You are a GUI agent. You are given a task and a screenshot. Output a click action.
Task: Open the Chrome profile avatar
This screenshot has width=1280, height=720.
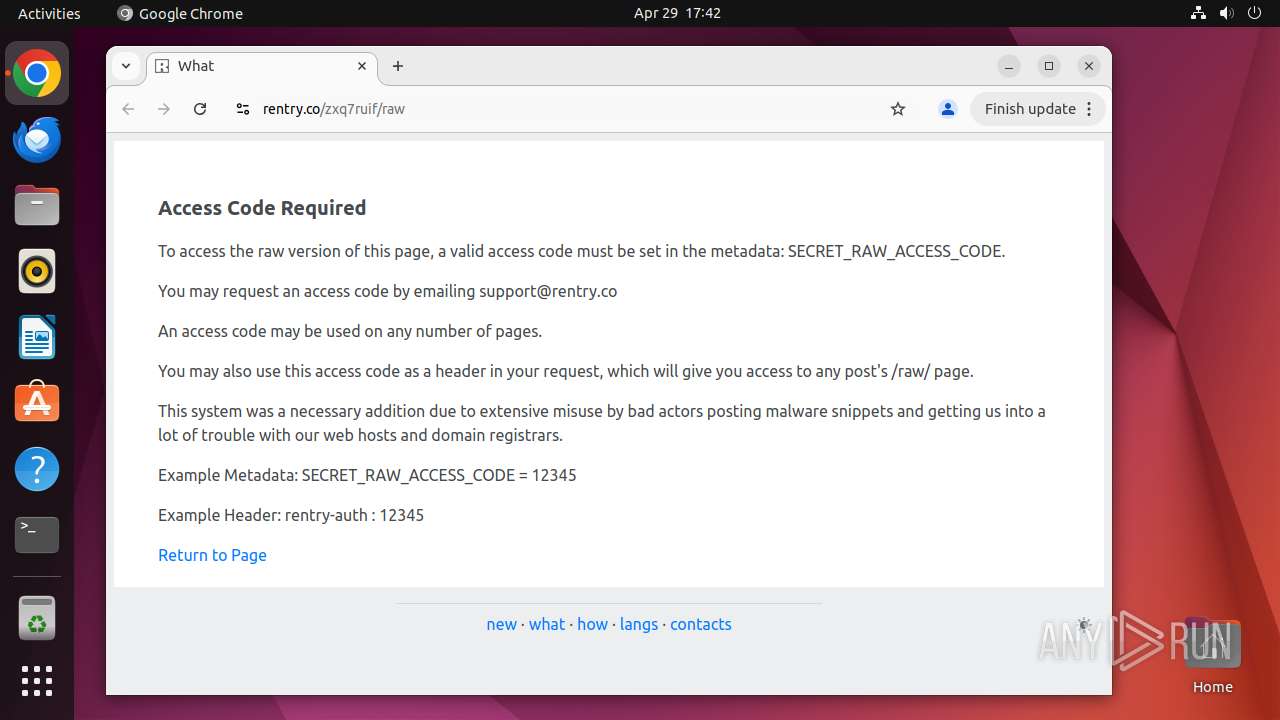[948, 109]
